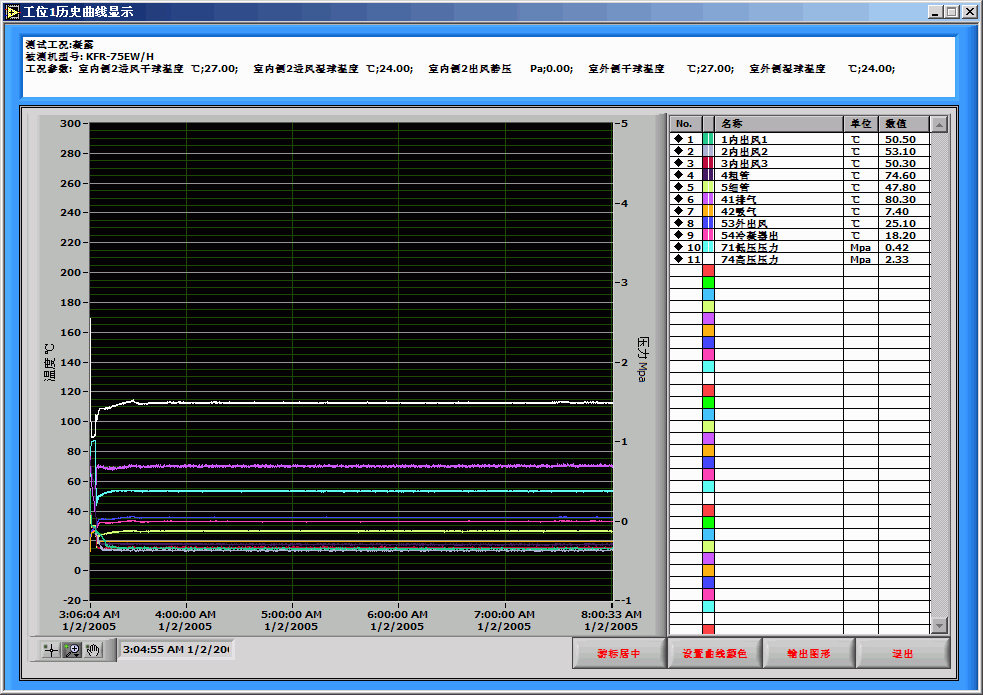983x695 pixels.
Task: Click the 游标居中 button
Action: (x=618, y=653)
